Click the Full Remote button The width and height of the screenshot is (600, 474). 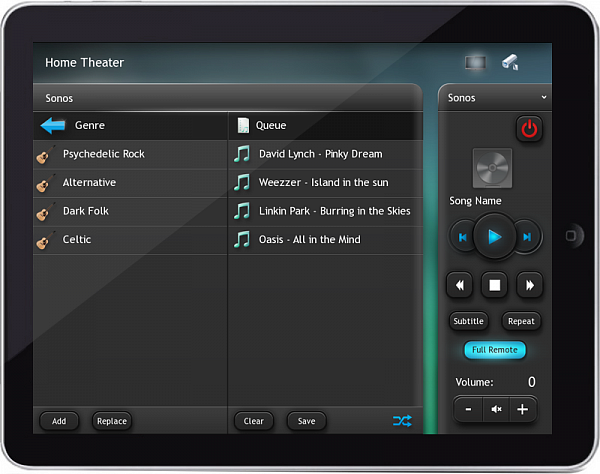(494, 350)
